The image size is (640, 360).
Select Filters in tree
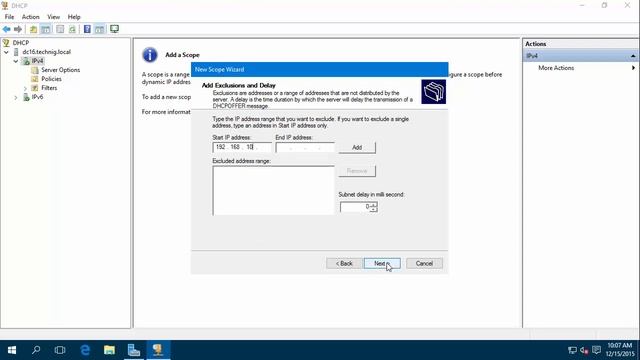[49, 88]
